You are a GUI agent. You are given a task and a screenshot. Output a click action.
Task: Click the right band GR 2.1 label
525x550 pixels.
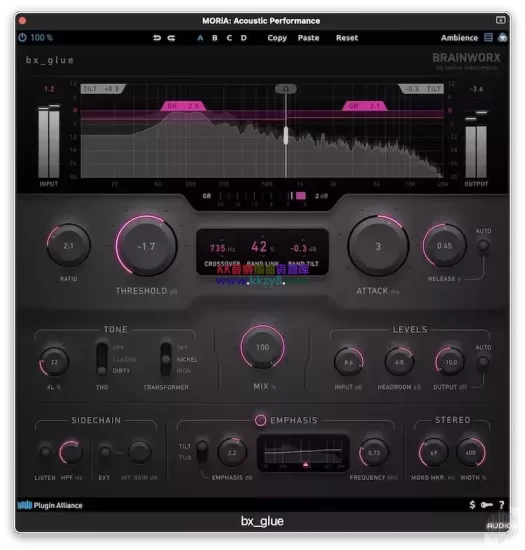tap(364, 106)
